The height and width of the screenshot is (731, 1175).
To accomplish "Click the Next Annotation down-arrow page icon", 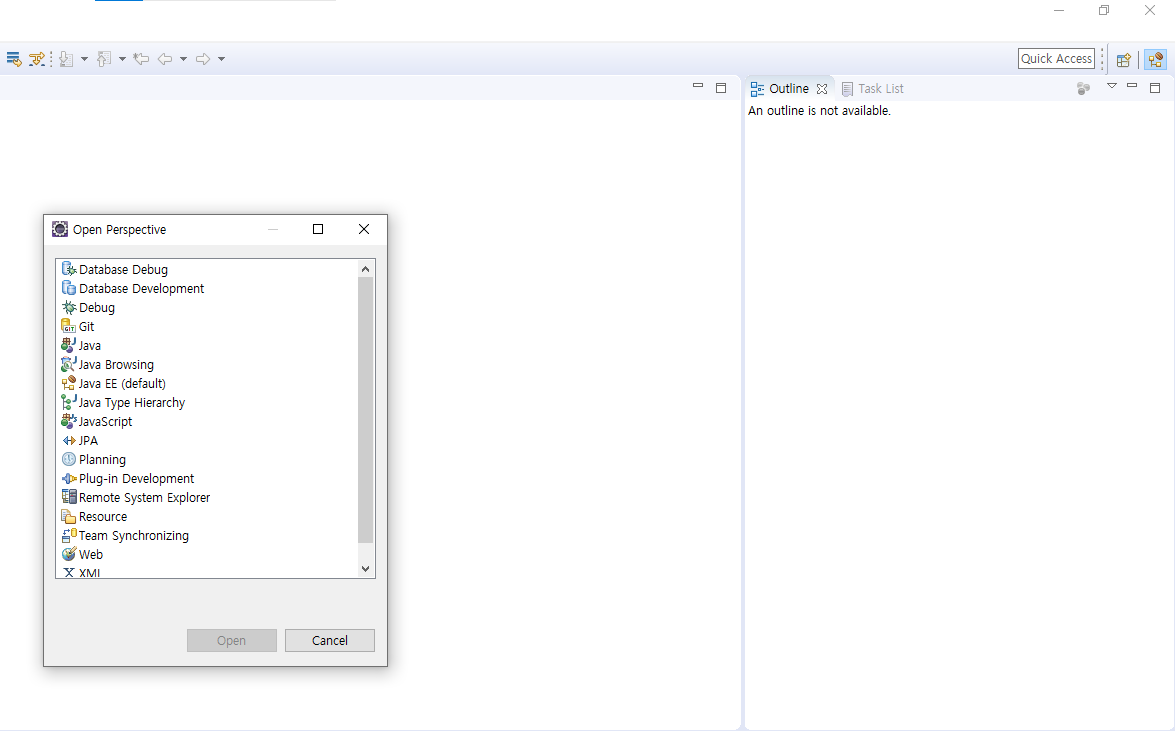I will [x=66, y=58].
